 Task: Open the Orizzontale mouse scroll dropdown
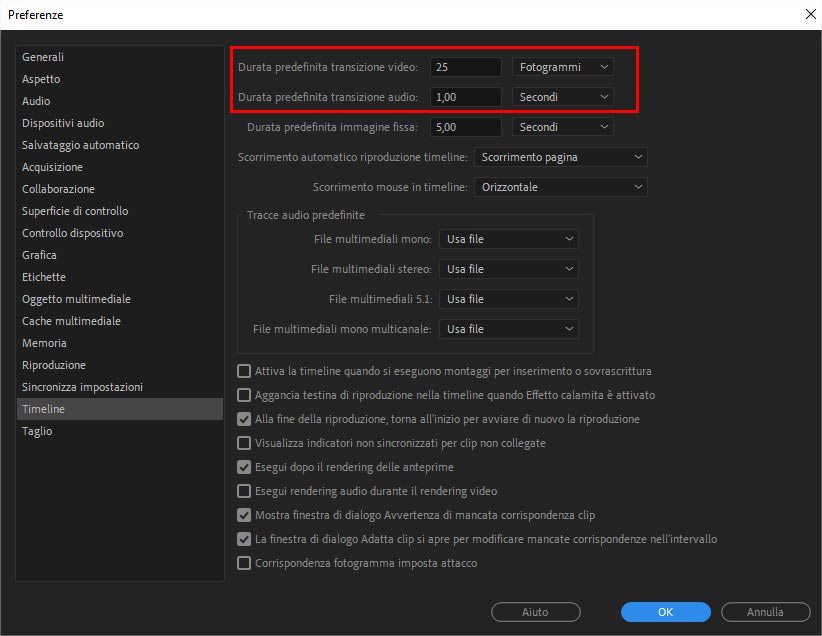(560, 187)
